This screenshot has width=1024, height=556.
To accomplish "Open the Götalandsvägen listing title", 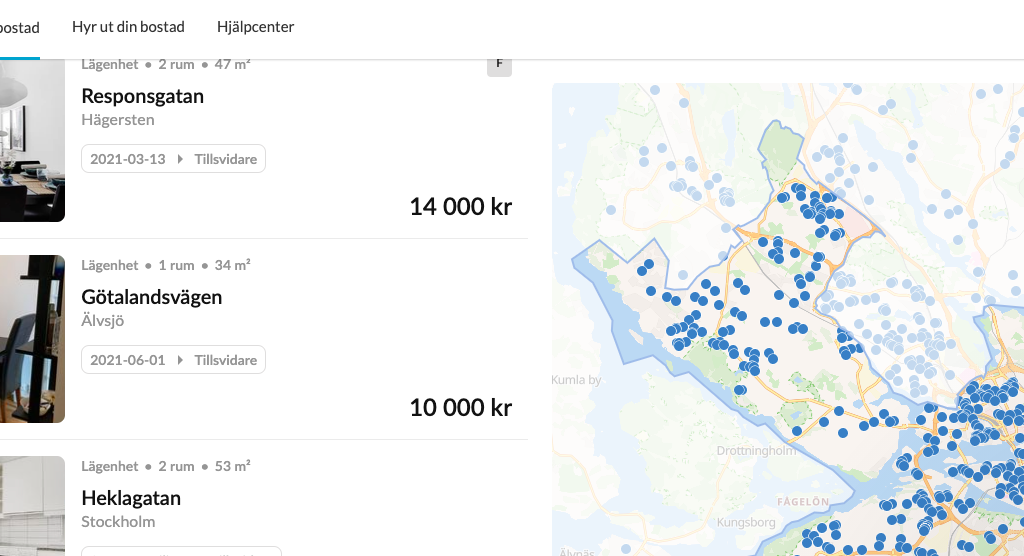I will coord(152,297).
